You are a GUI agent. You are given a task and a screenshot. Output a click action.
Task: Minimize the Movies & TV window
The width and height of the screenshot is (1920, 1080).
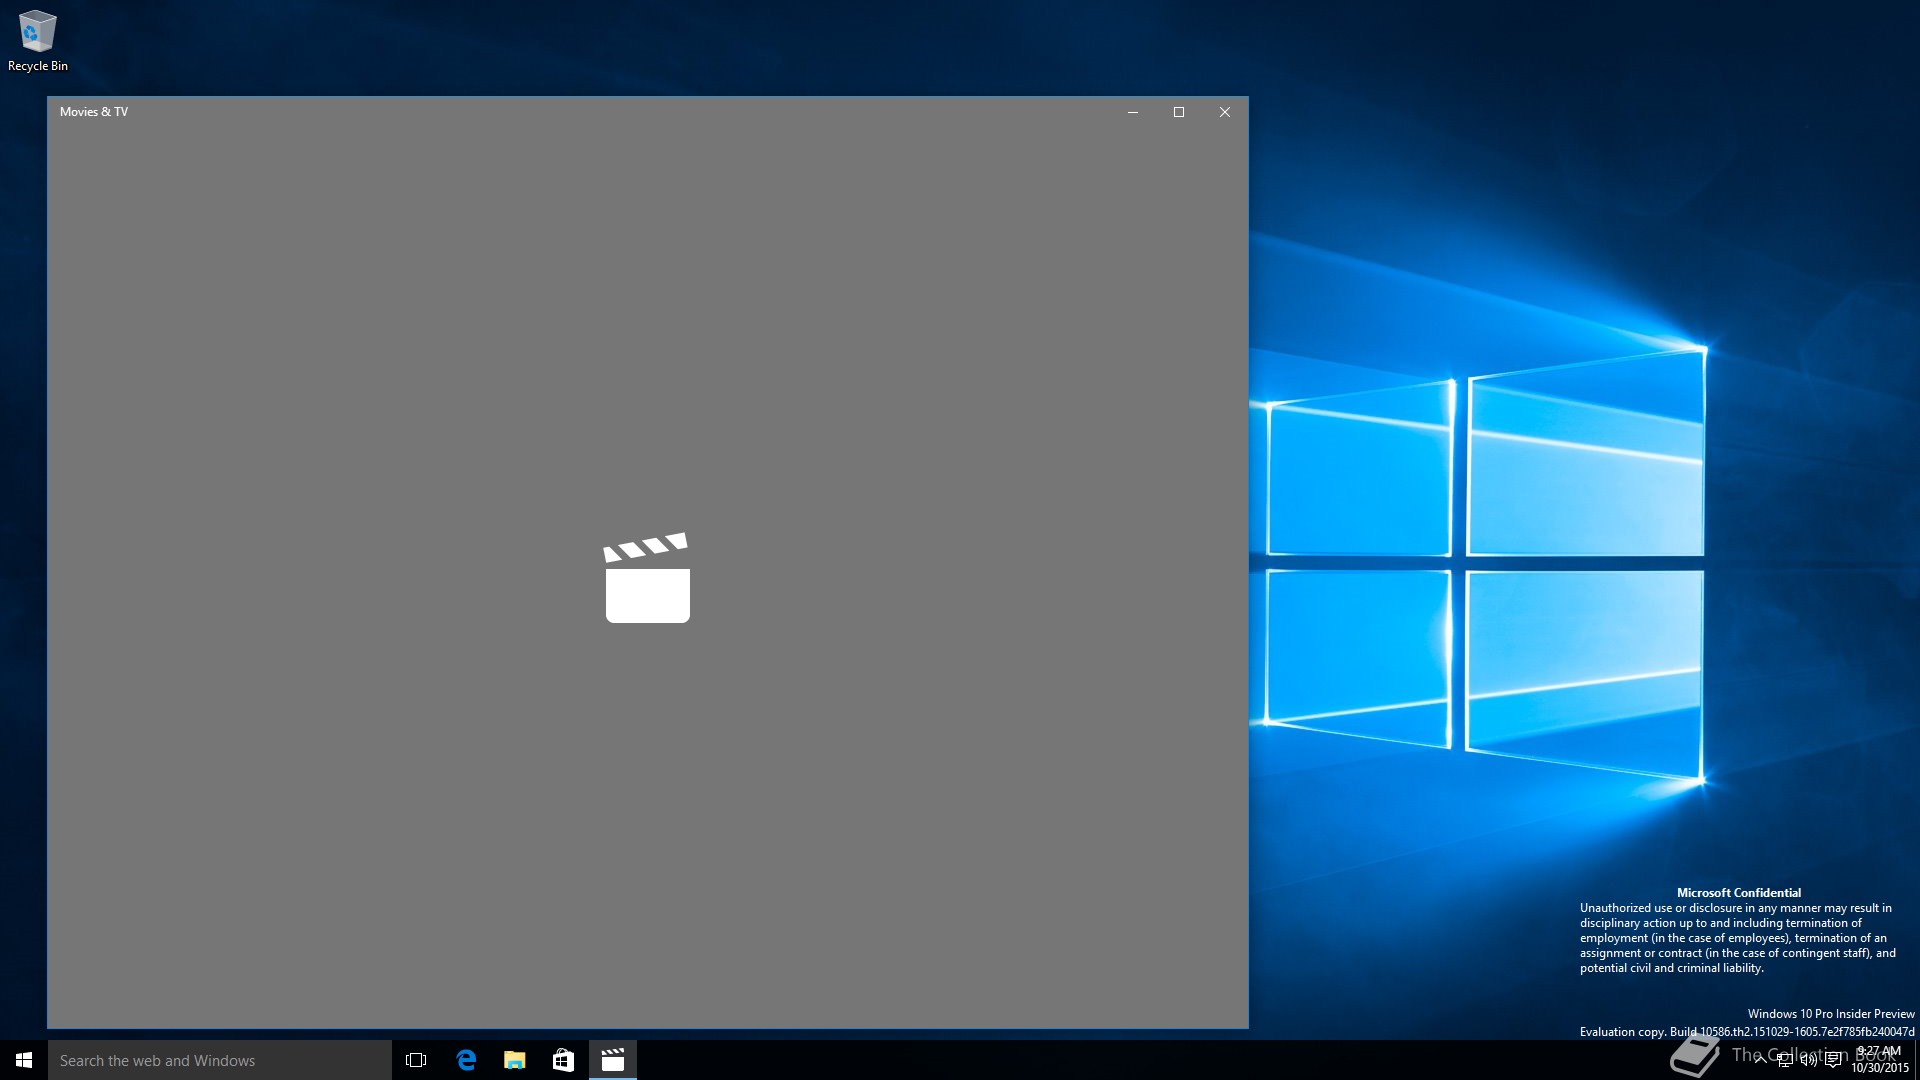point(1133,112)
